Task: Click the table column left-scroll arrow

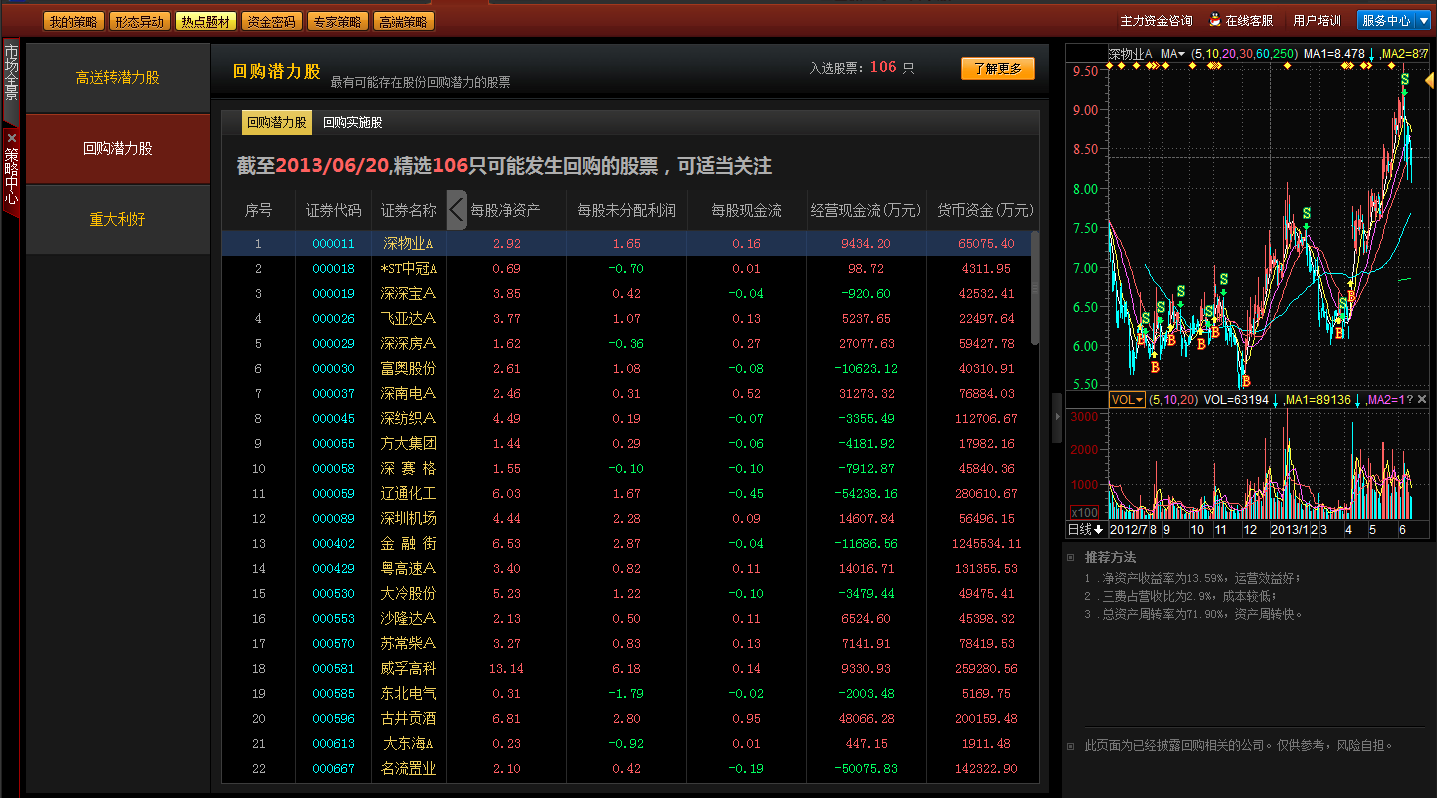Action: (x=457, y=210)
